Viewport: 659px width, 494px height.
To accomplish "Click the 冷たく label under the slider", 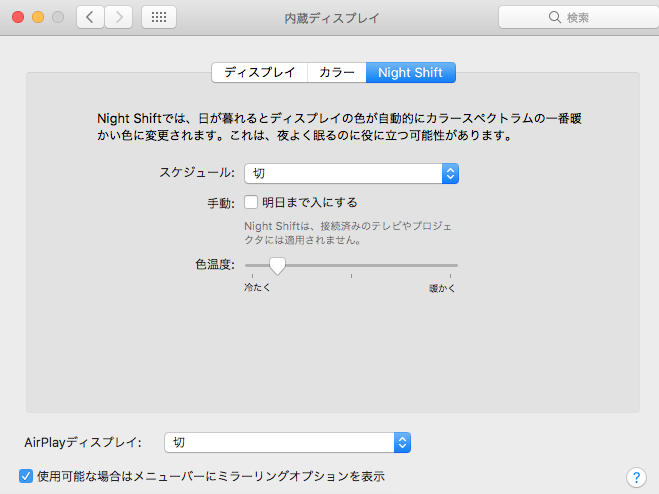I will pyautogui.click(x=258, y=288).
